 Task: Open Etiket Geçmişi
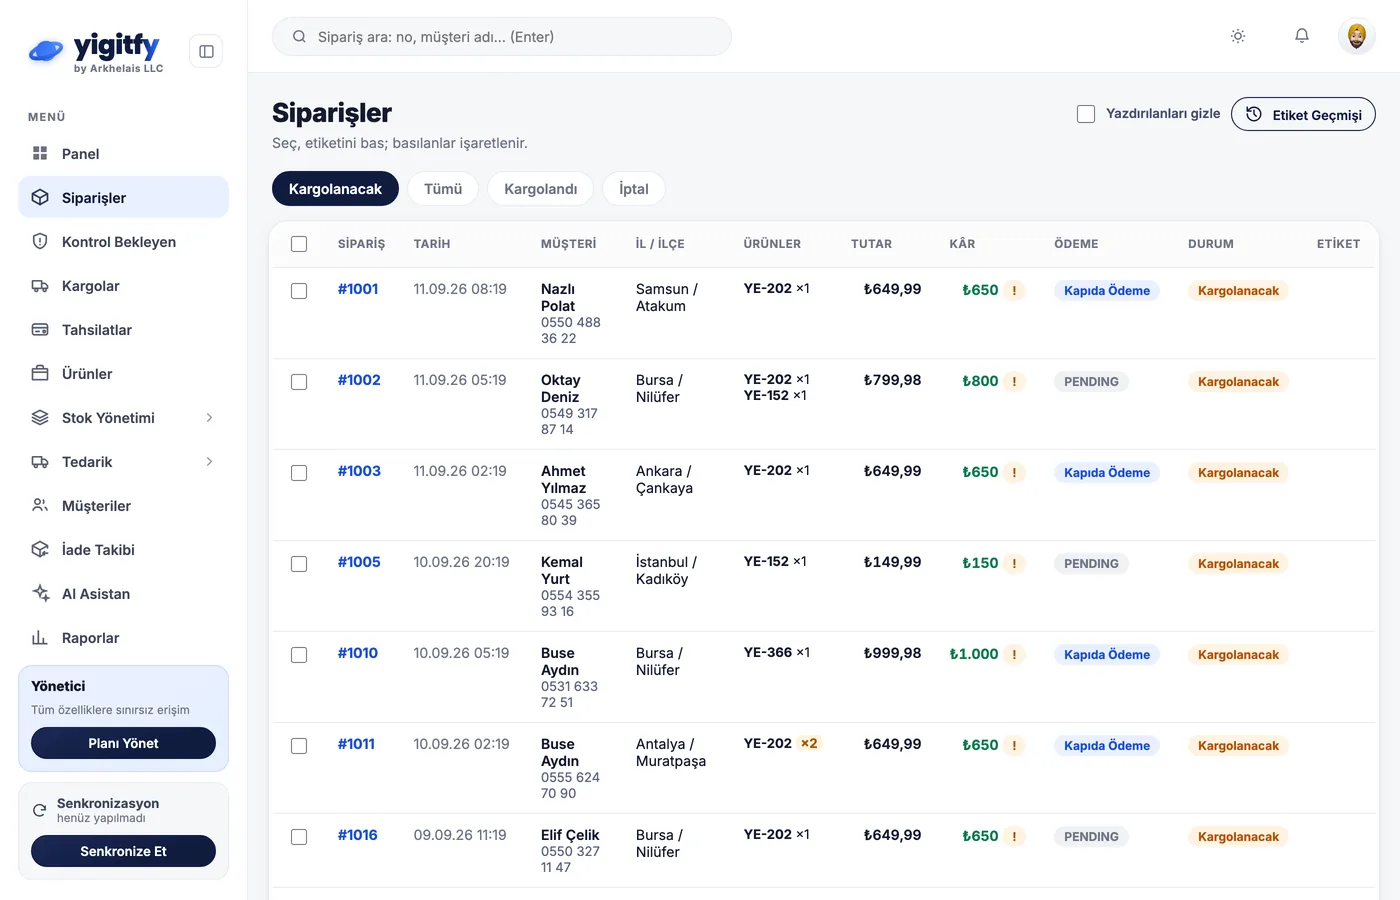tap(1303, 114)
